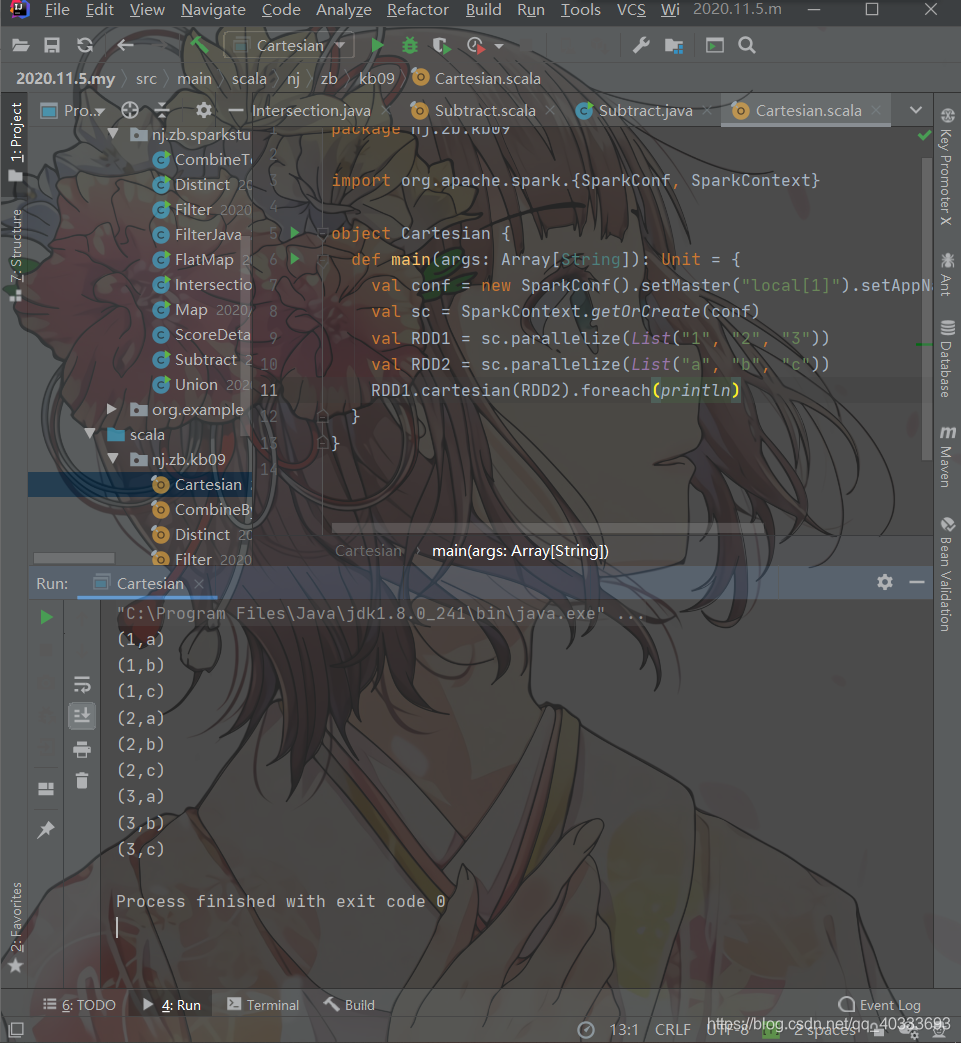Toggle the Bean Validation tool window
The image size is (961, 1043).
point(946,574)
